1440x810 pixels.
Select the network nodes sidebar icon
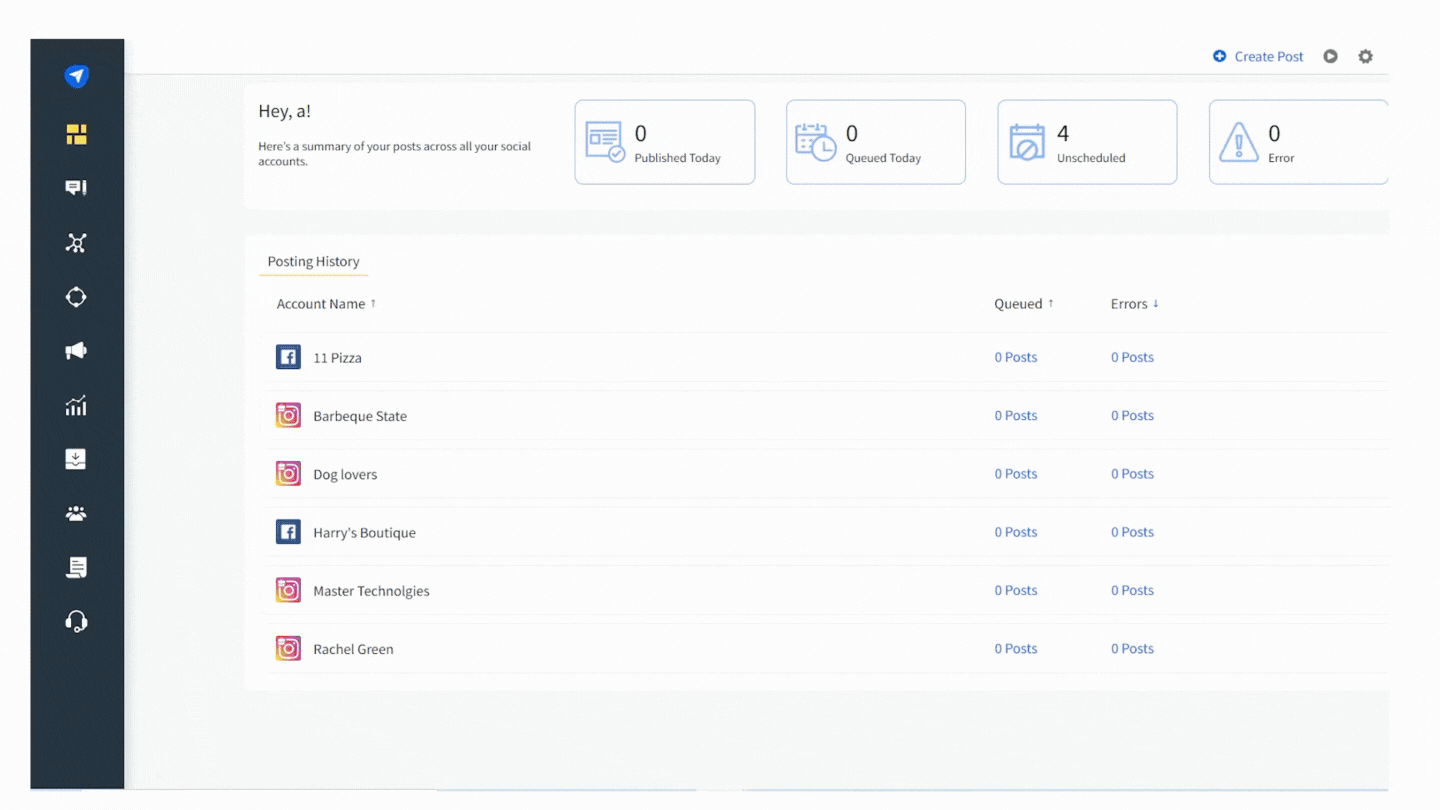(76, 243)
